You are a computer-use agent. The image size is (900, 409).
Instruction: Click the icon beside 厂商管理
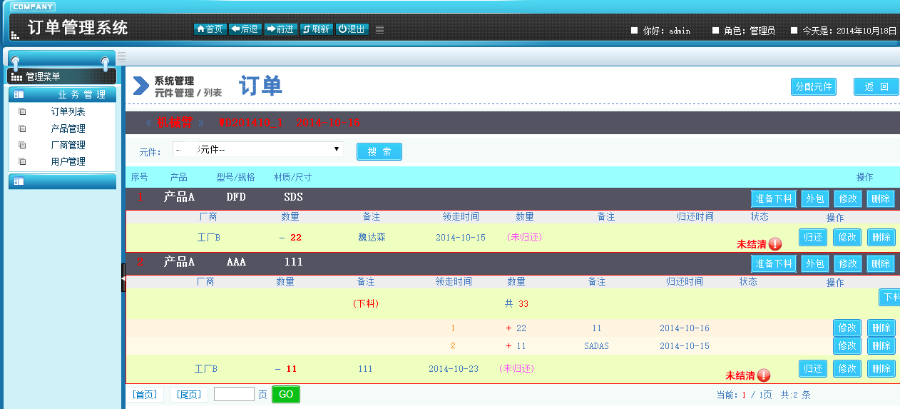click(x=22, y=145)
